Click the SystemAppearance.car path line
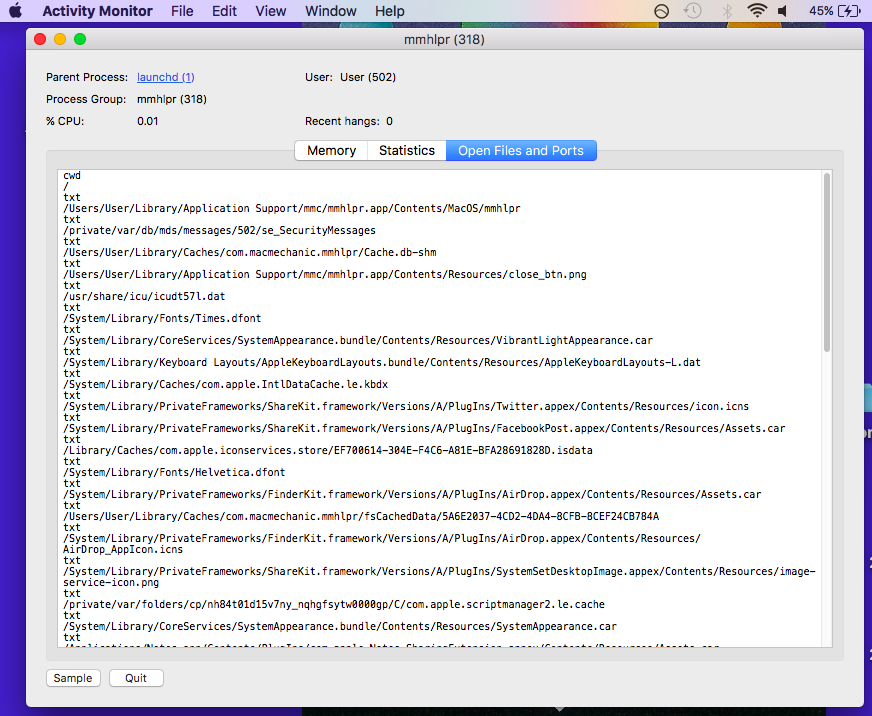 (x=340, y=626)
